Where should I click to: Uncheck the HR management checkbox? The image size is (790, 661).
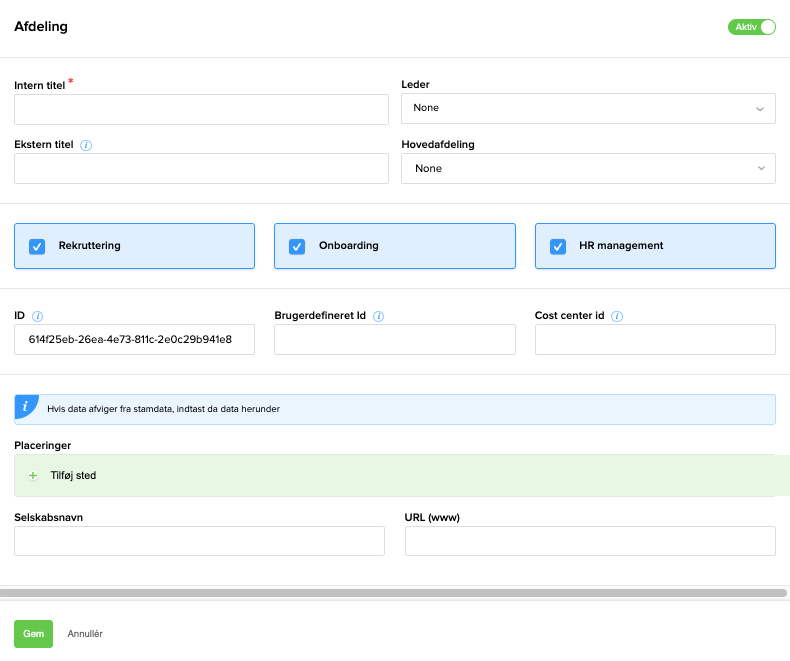tap(558, 246)
